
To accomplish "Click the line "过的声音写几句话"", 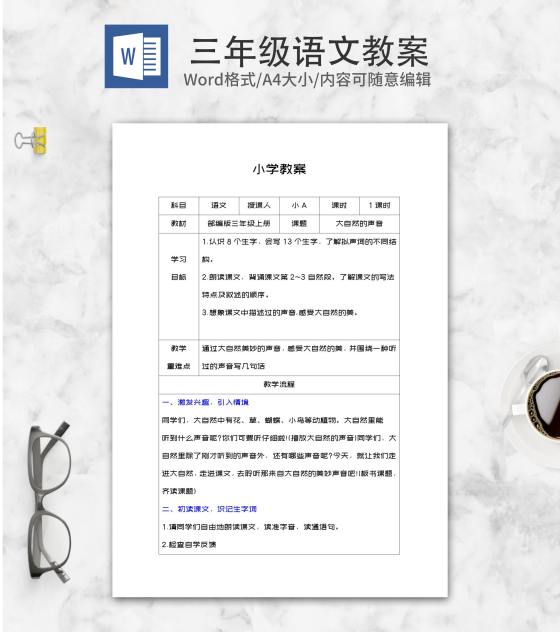I will pyautogui.click(x=233, y=366).
